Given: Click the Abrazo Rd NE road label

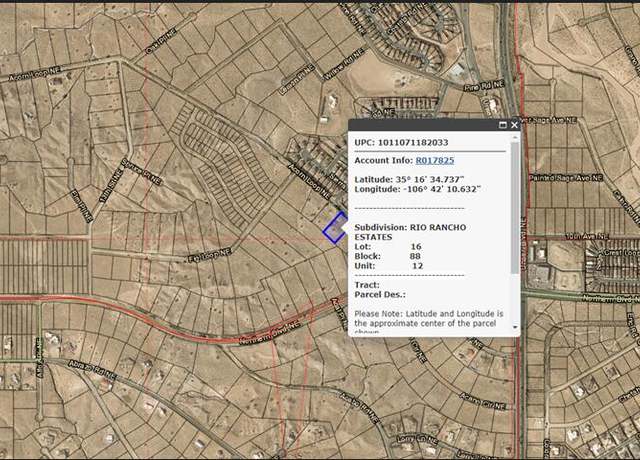Looking at the screenshot, I should (93, 370).
